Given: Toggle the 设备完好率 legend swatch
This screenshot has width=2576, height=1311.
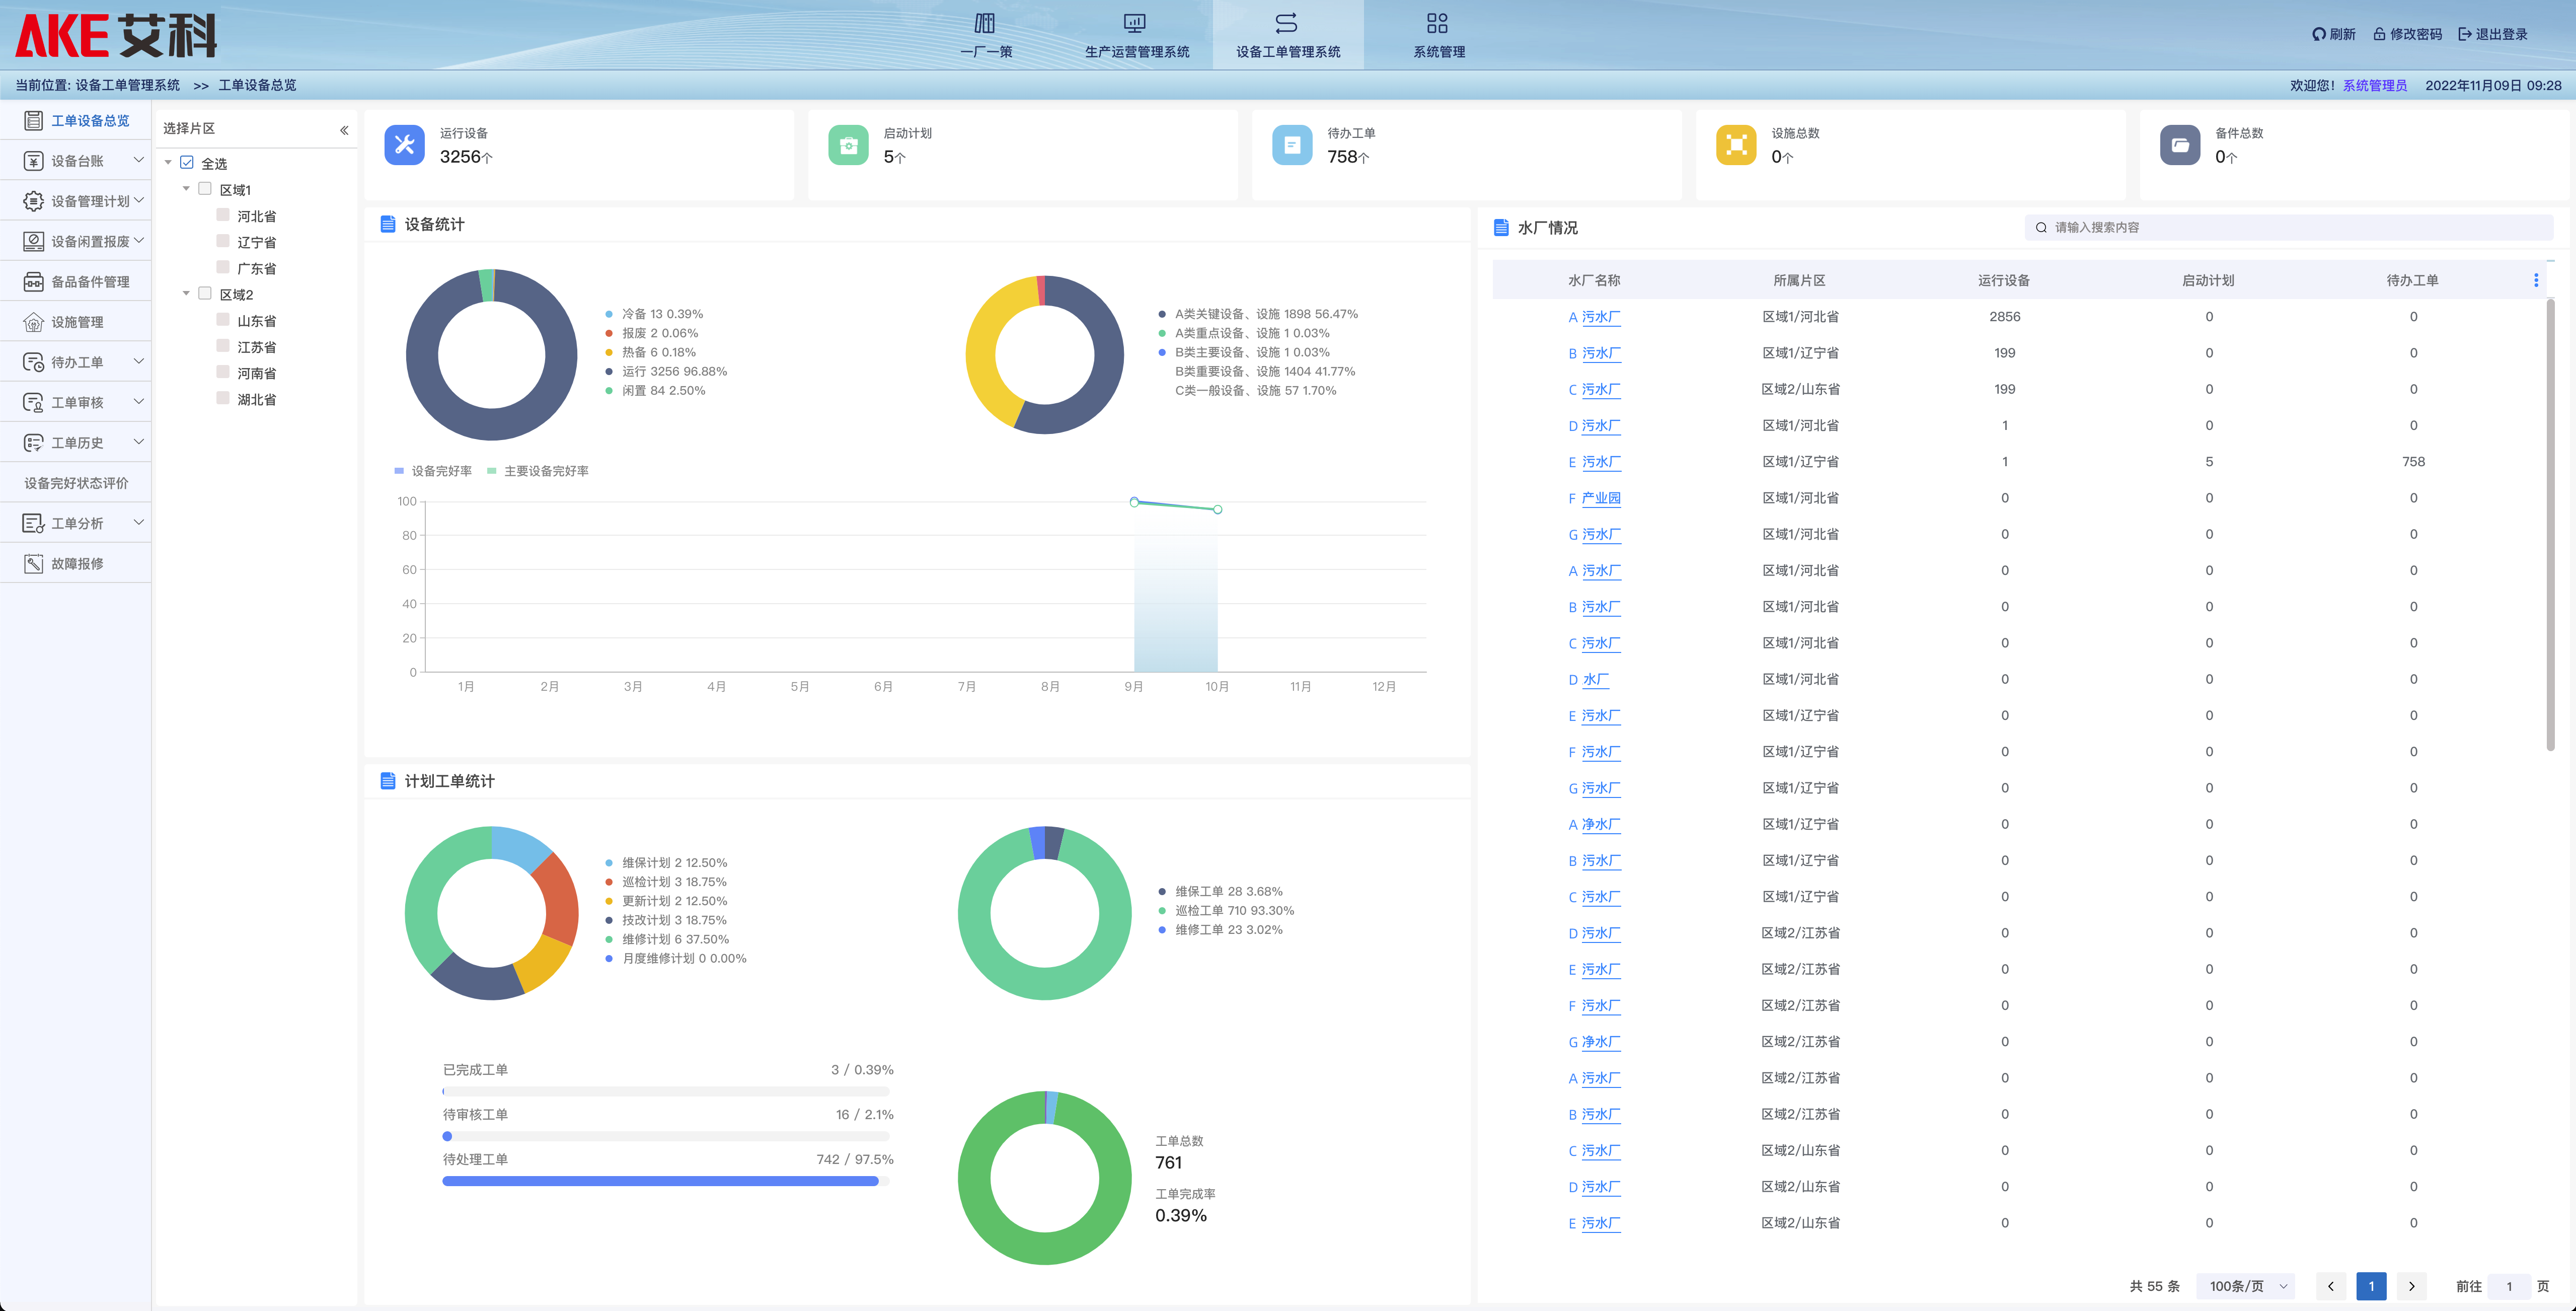Looking at the screenshot, I should (399, 471).
